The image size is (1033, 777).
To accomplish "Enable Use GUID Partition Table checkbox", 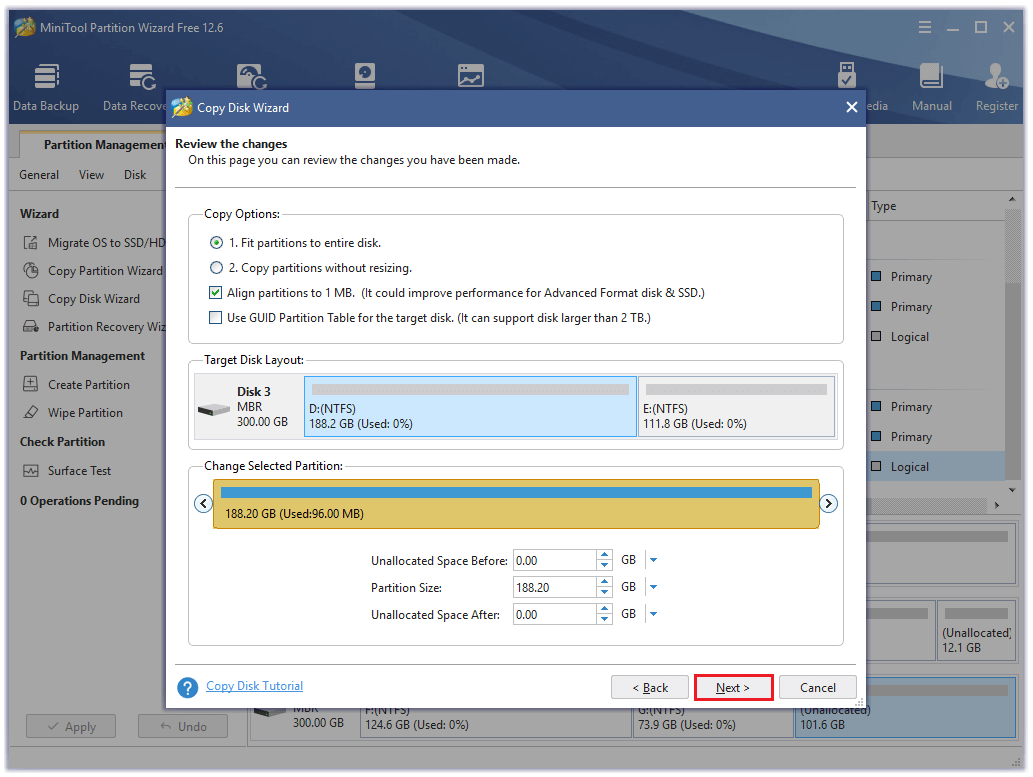I will [215, 318].
